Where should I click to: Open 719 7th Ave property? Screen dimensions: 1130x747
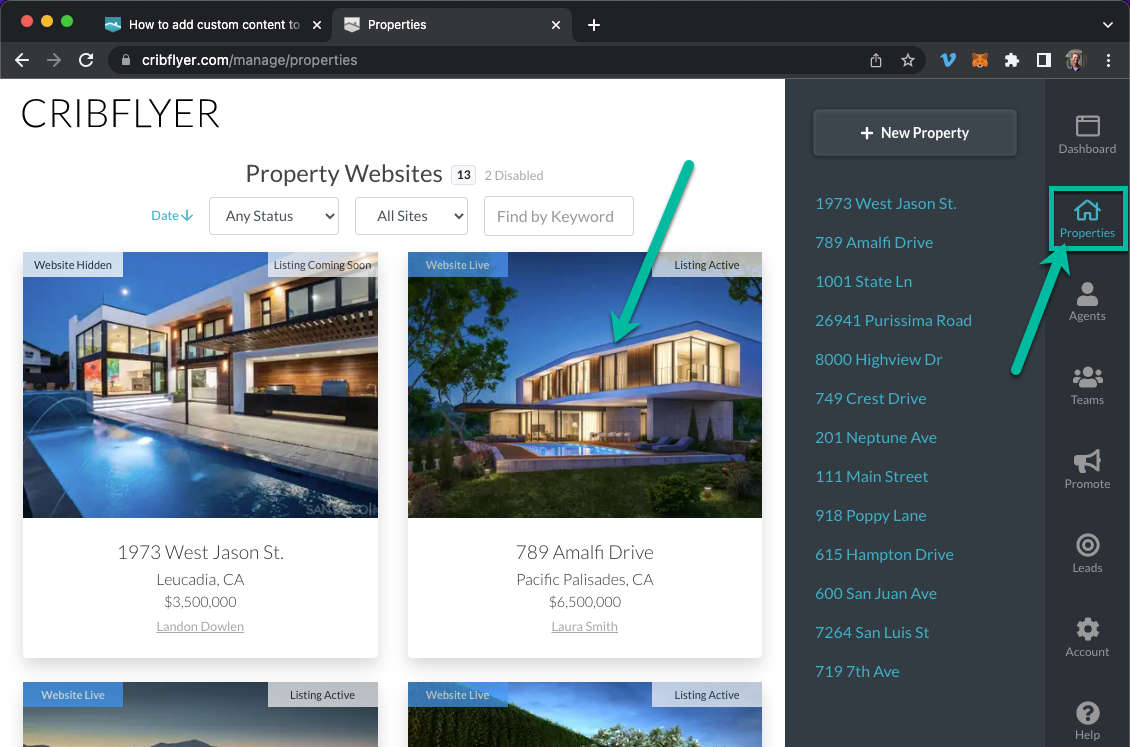coord(857,671)
